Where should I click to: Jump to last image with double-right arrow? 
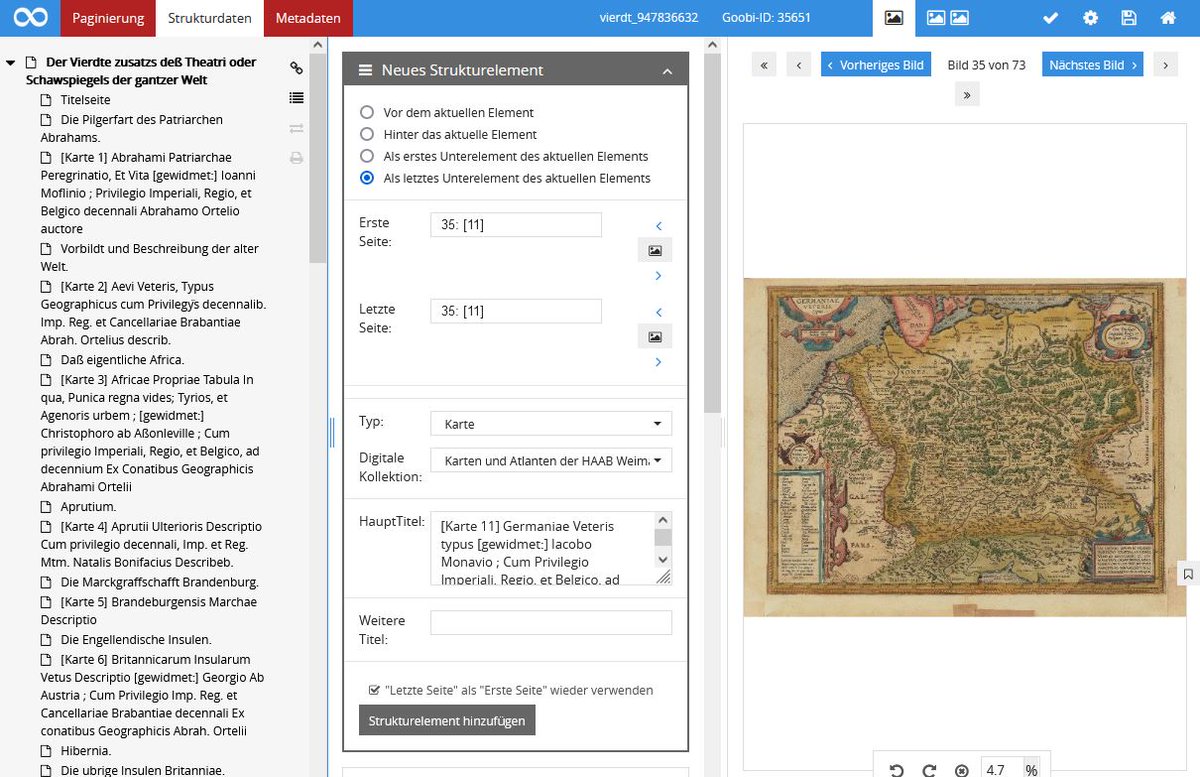[x=967, y=94]
